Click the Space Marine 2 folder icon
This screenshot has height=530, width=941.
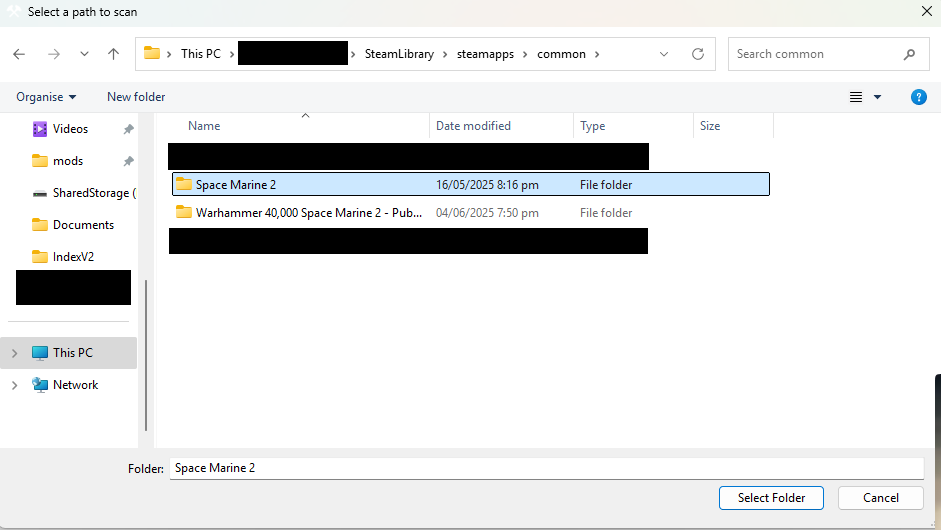(x=184, y=184)
